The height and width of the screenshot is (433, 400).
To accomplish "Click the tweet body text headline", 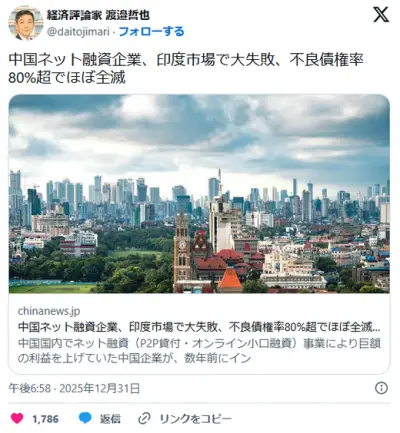I will 186,68.
